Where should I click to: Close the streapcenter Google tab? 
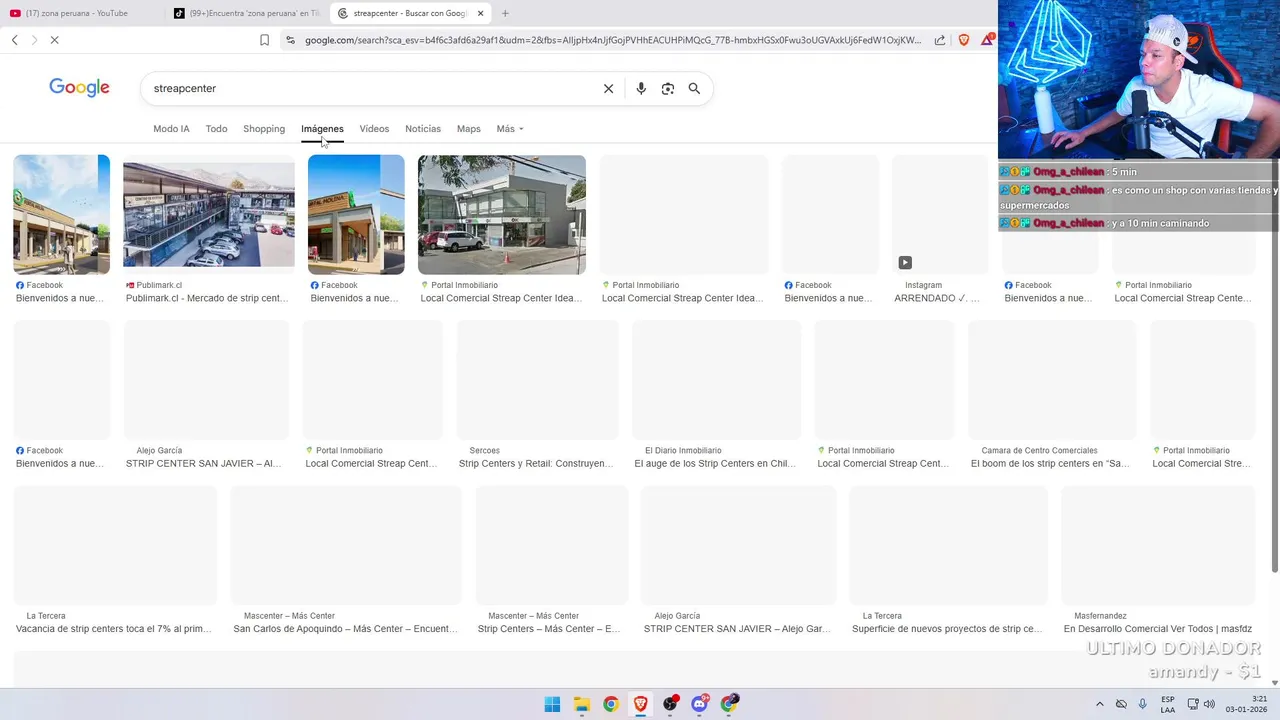481,13
